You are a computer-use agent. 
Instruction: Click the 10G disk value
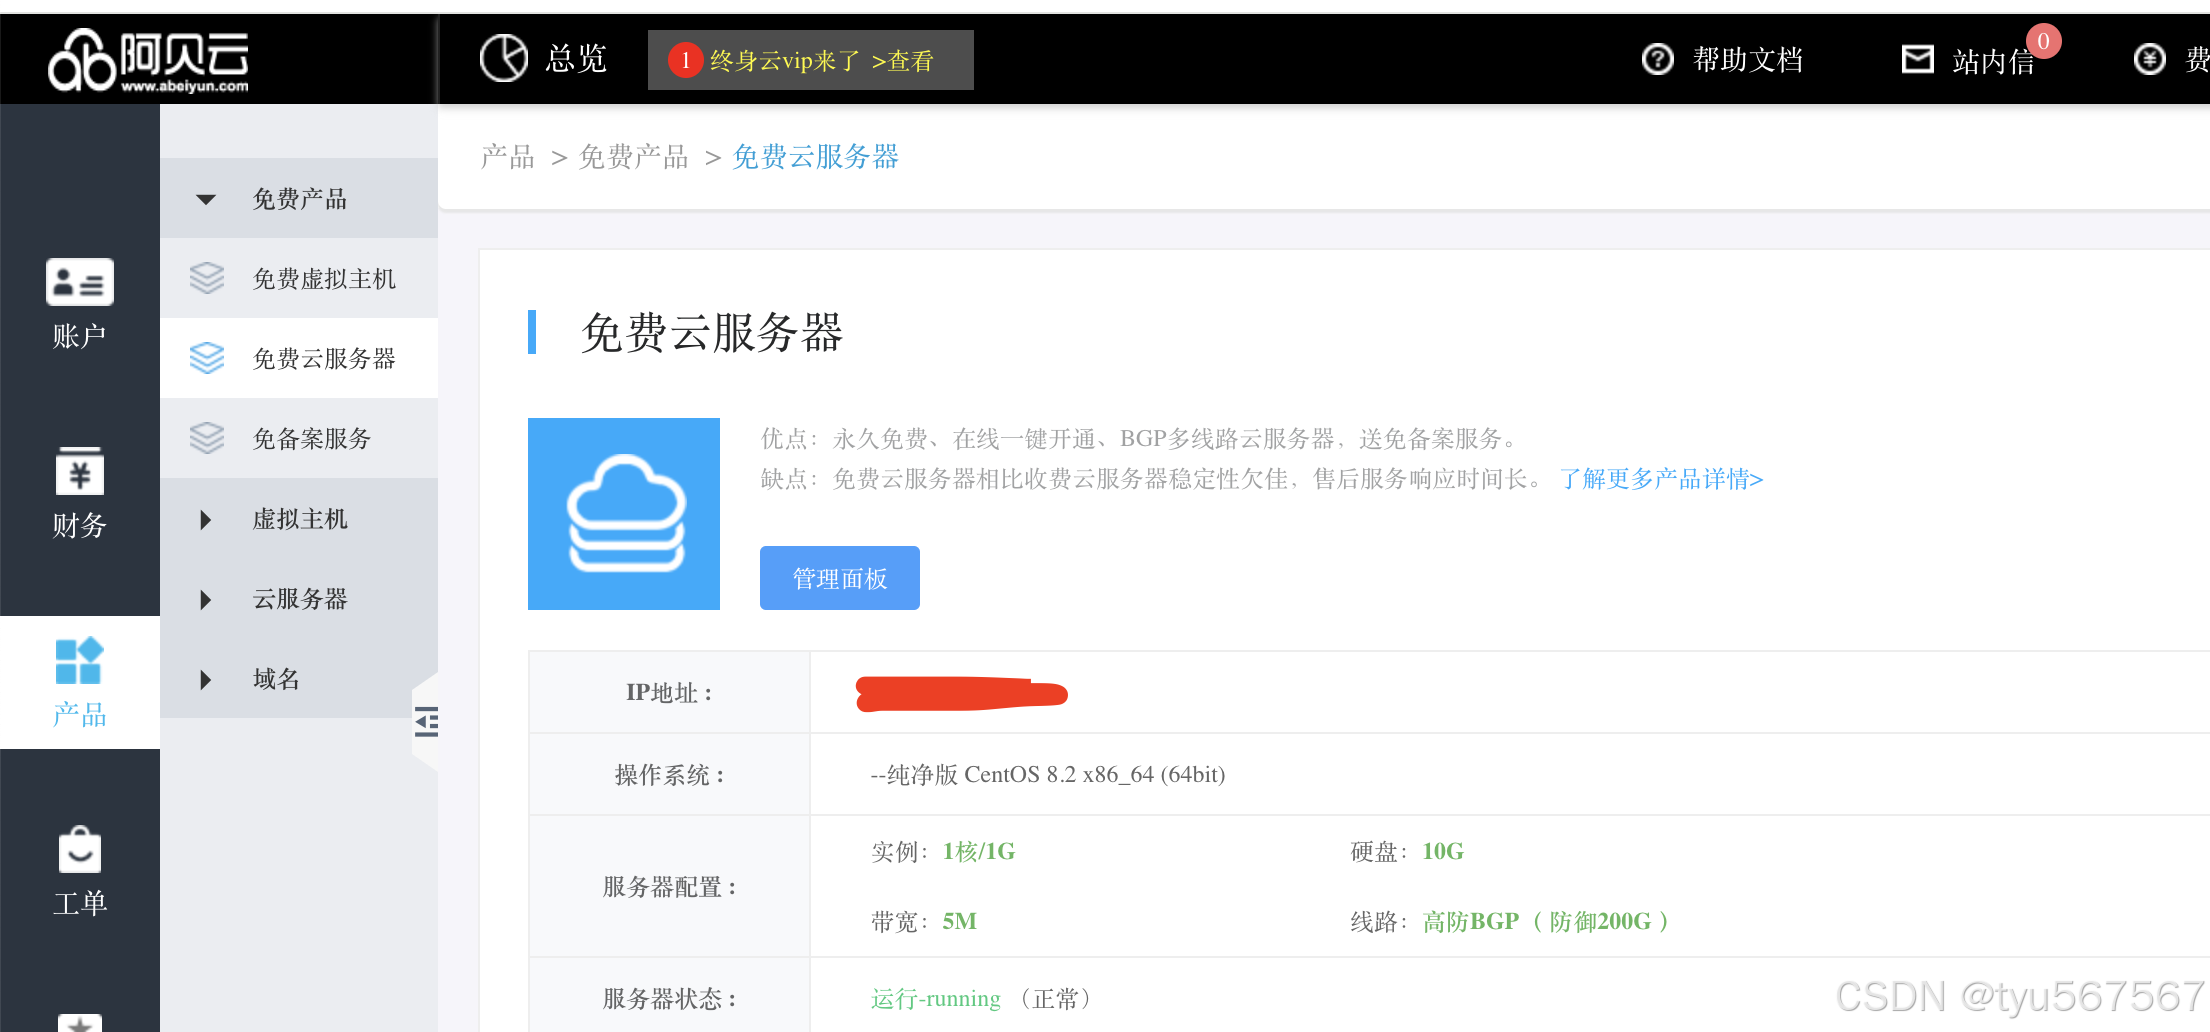pos(1443,851)
